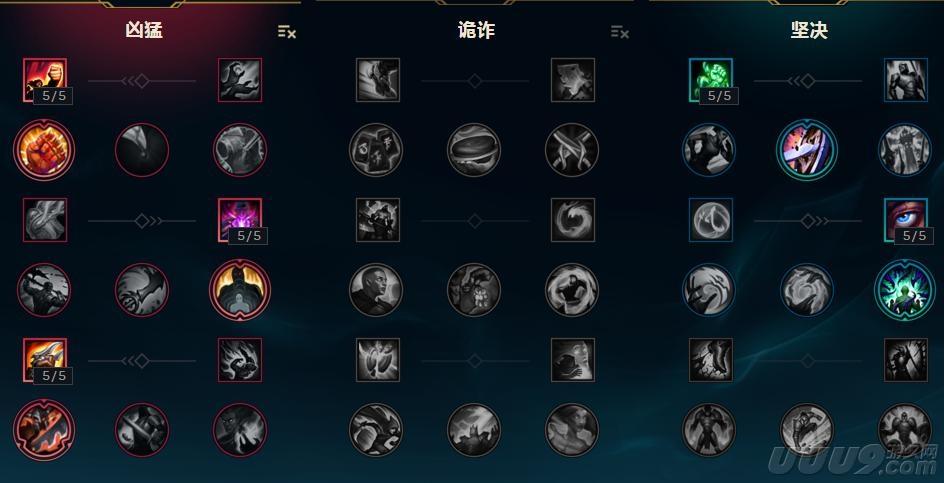The height and width of the screenshot is (483, 944).
Task: Select the sword mastery with 5/5 in 凶猛
Action: point(45,360)
